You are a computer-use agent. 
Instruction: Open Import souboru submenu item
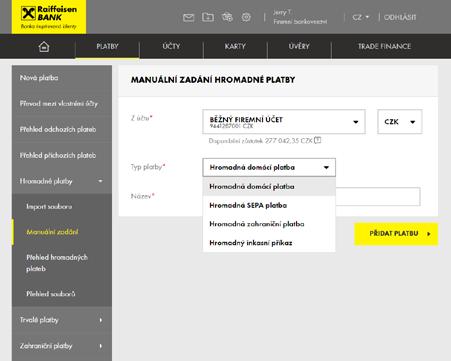click(x=62, y=207)
